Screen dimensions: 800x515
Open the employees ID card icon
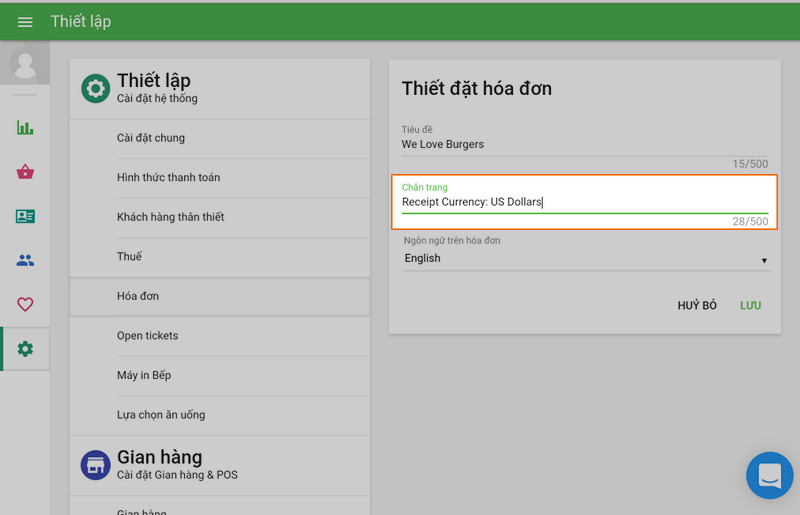click(25, 216)
